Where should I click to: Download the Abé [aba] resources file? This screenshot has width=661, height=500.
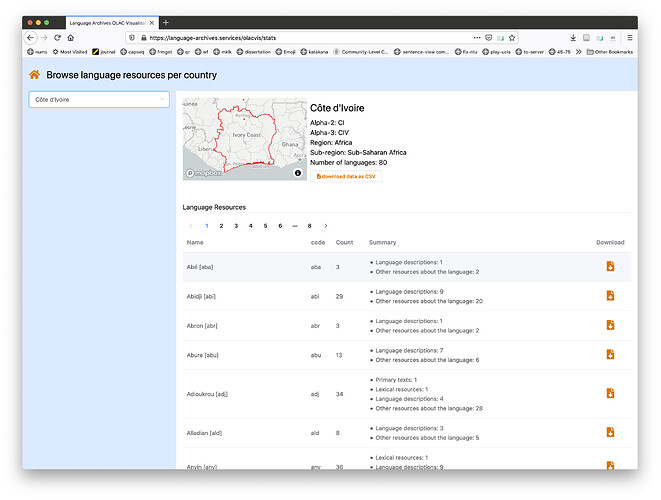coord(610,266)
